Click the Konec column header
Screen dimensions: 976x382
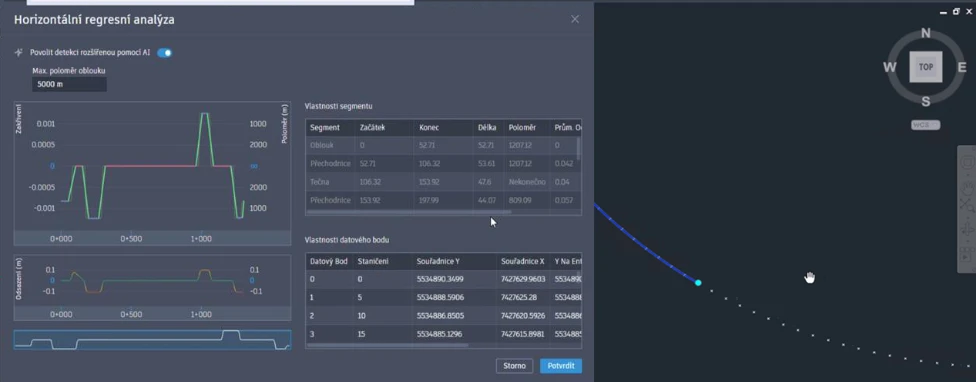point(443,128)
